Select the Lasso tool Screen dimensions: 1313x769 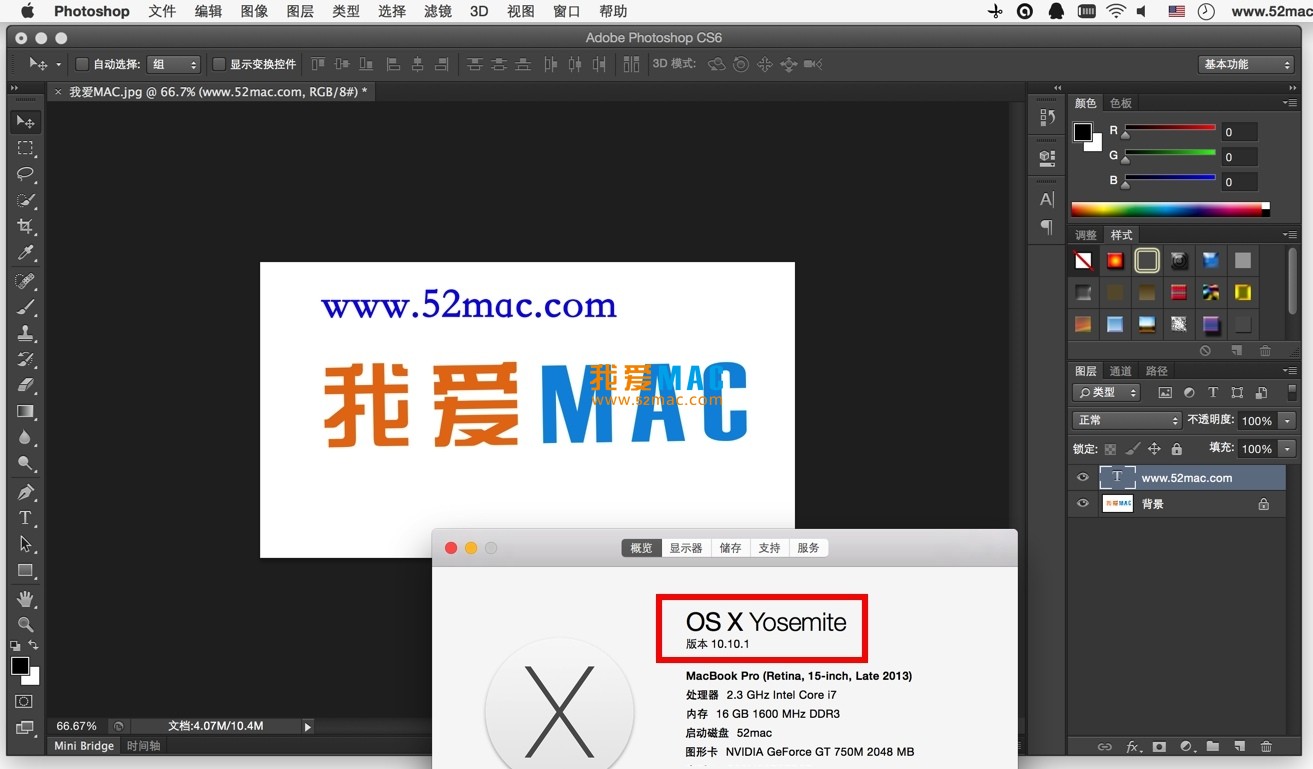(x=25, y=174)
